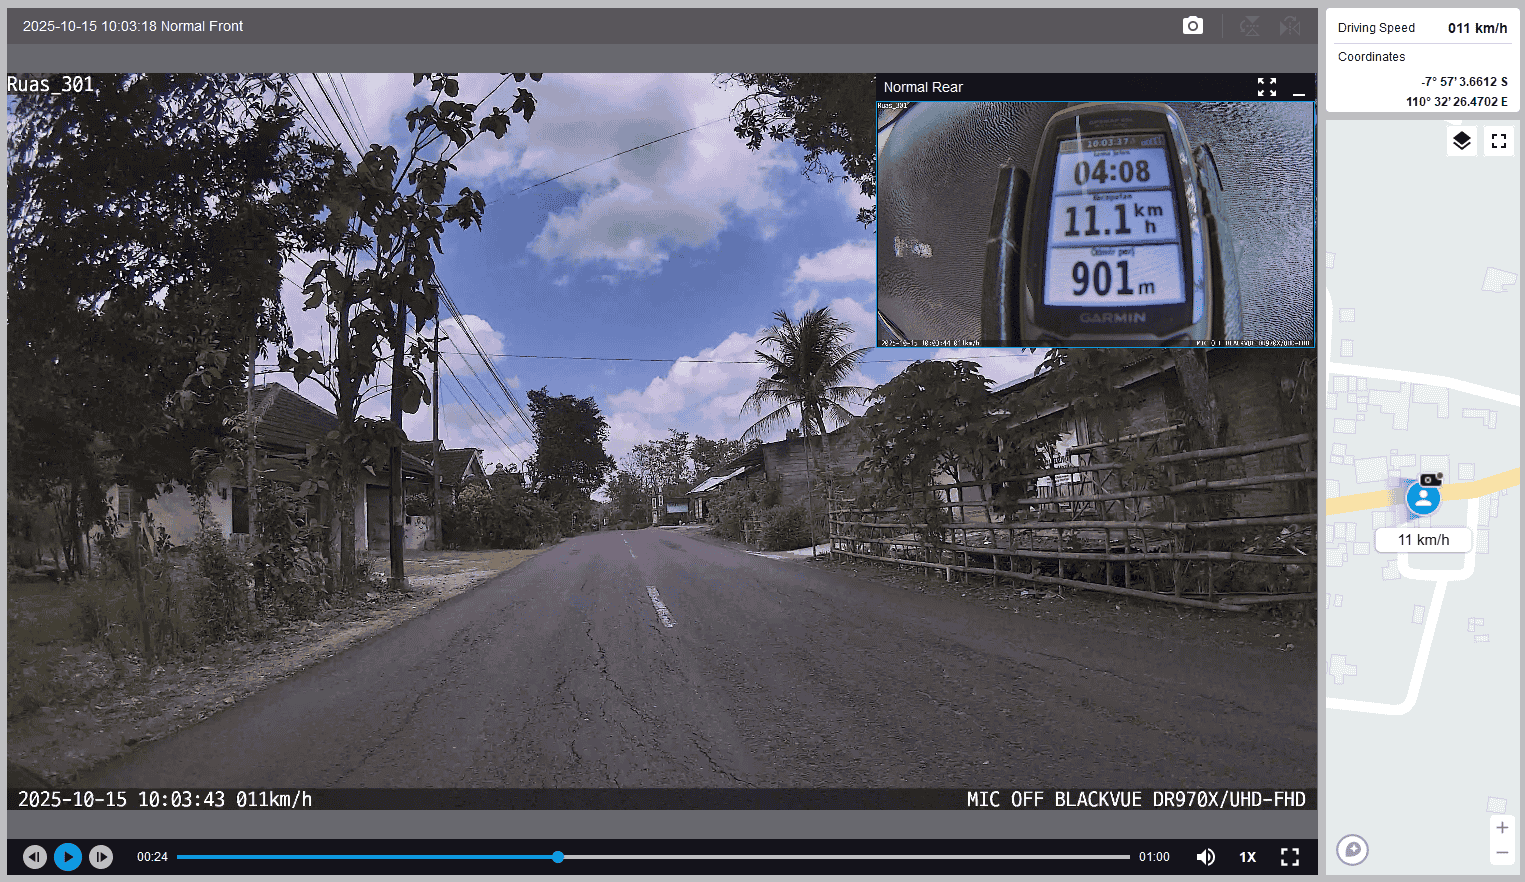Change the 1X playback speed

(1248, 857)
